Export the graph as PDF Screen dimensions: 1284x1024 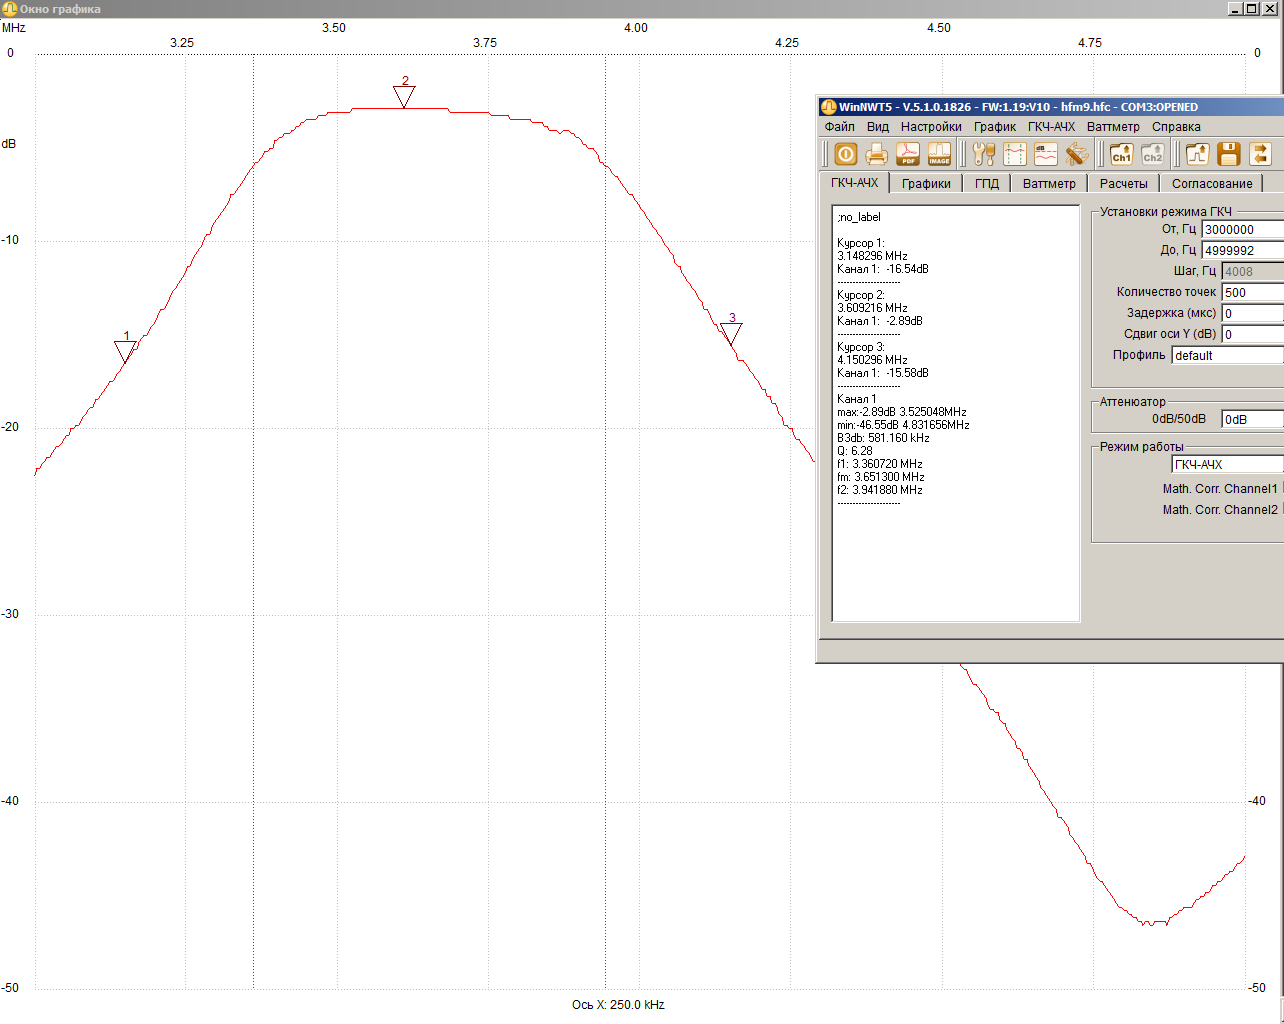(908, 154)
